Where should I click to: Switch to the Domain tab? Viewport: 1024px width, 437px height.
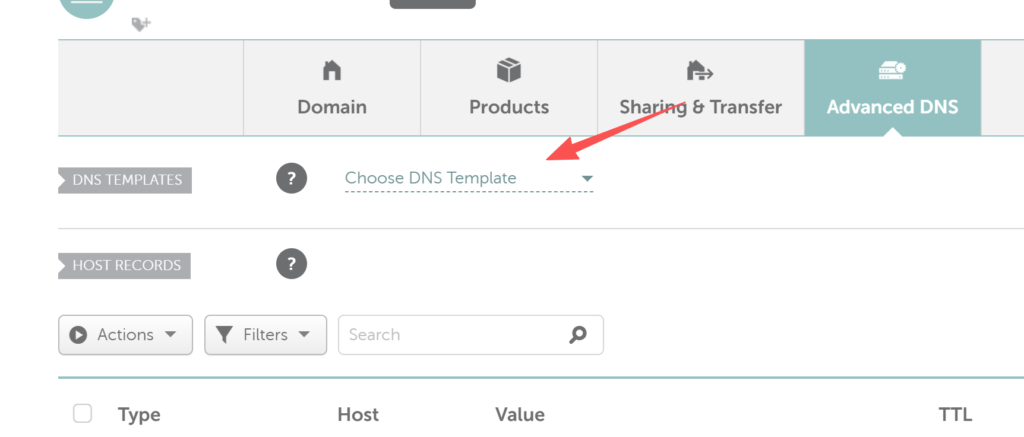[x=332, y=88]
